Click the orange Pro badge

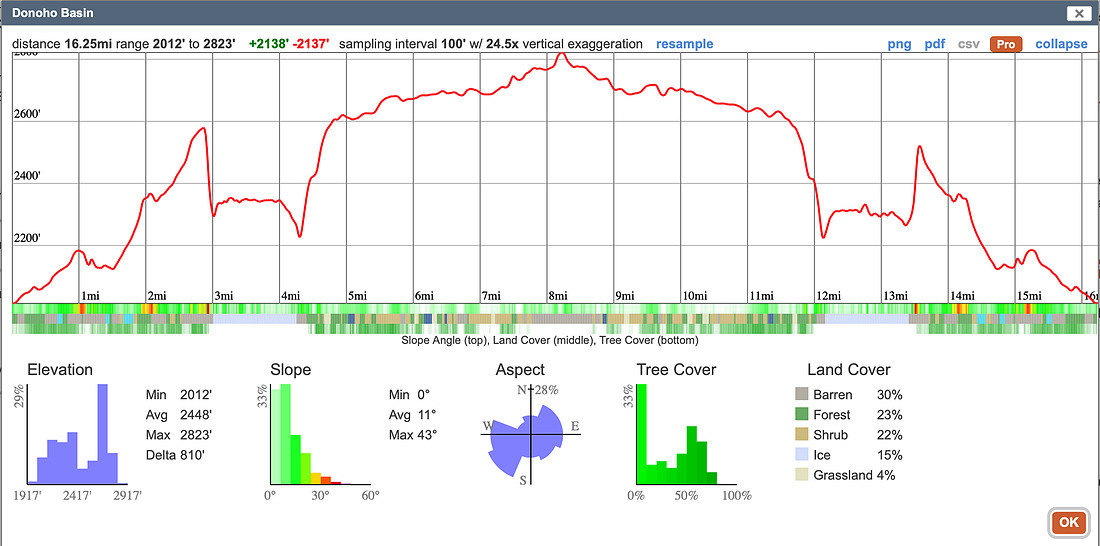coord(1005,44)
